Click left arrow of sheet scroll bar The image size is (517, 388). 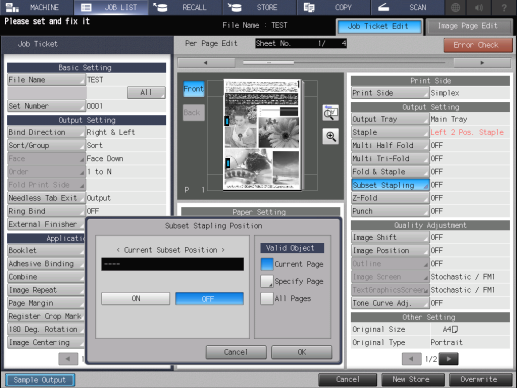pos(206,63)
